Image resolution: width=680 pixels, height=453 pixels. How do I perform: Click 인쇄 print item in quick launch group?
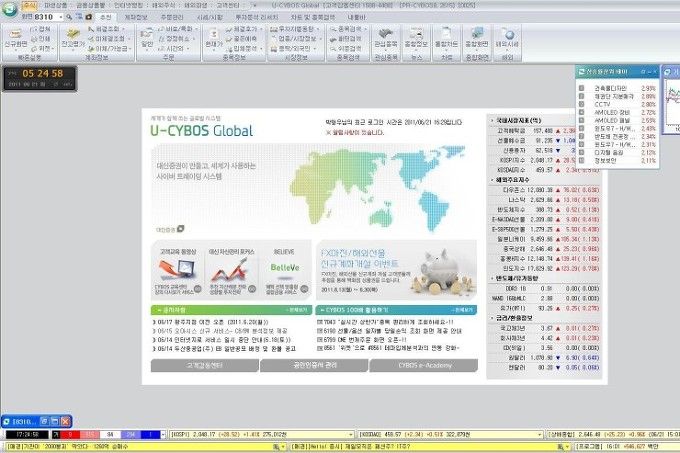40,39
